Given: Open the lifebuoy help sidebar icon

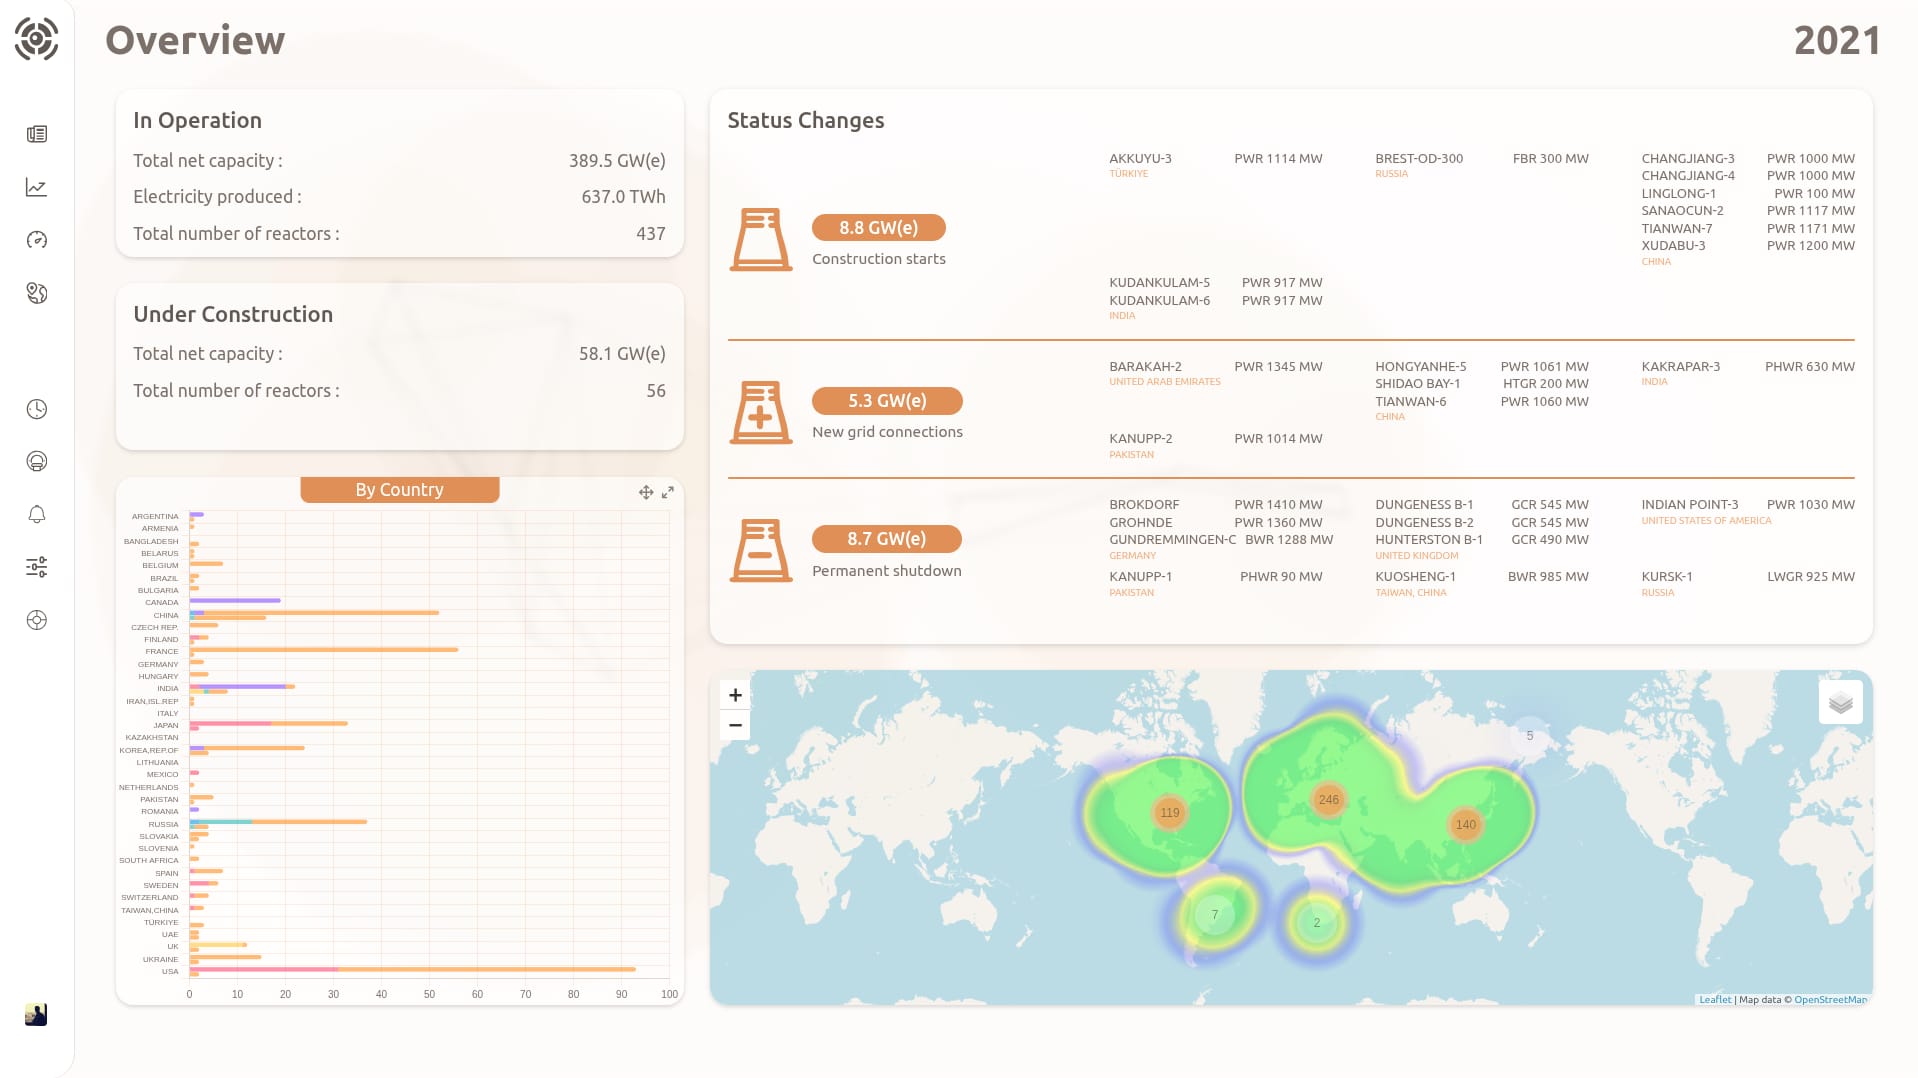Looking at the screenshot, I should [x=37, y=620].
